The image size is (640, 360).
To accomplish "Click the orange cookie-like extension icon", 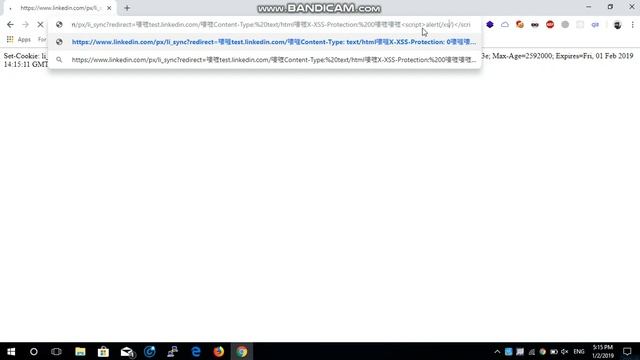I will click(x=520, y=24).
